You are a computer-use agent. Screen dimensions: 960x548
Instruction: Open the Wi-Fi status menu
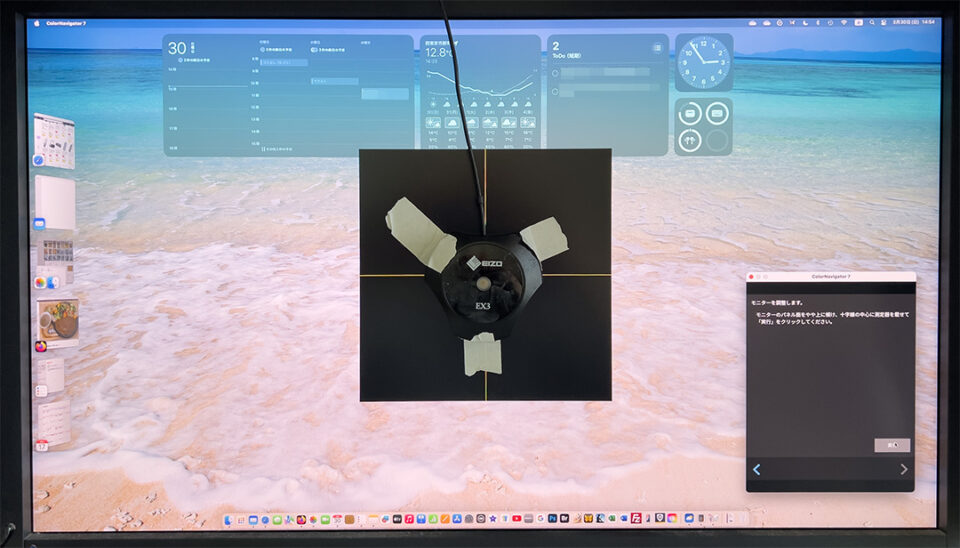(843, 23)
